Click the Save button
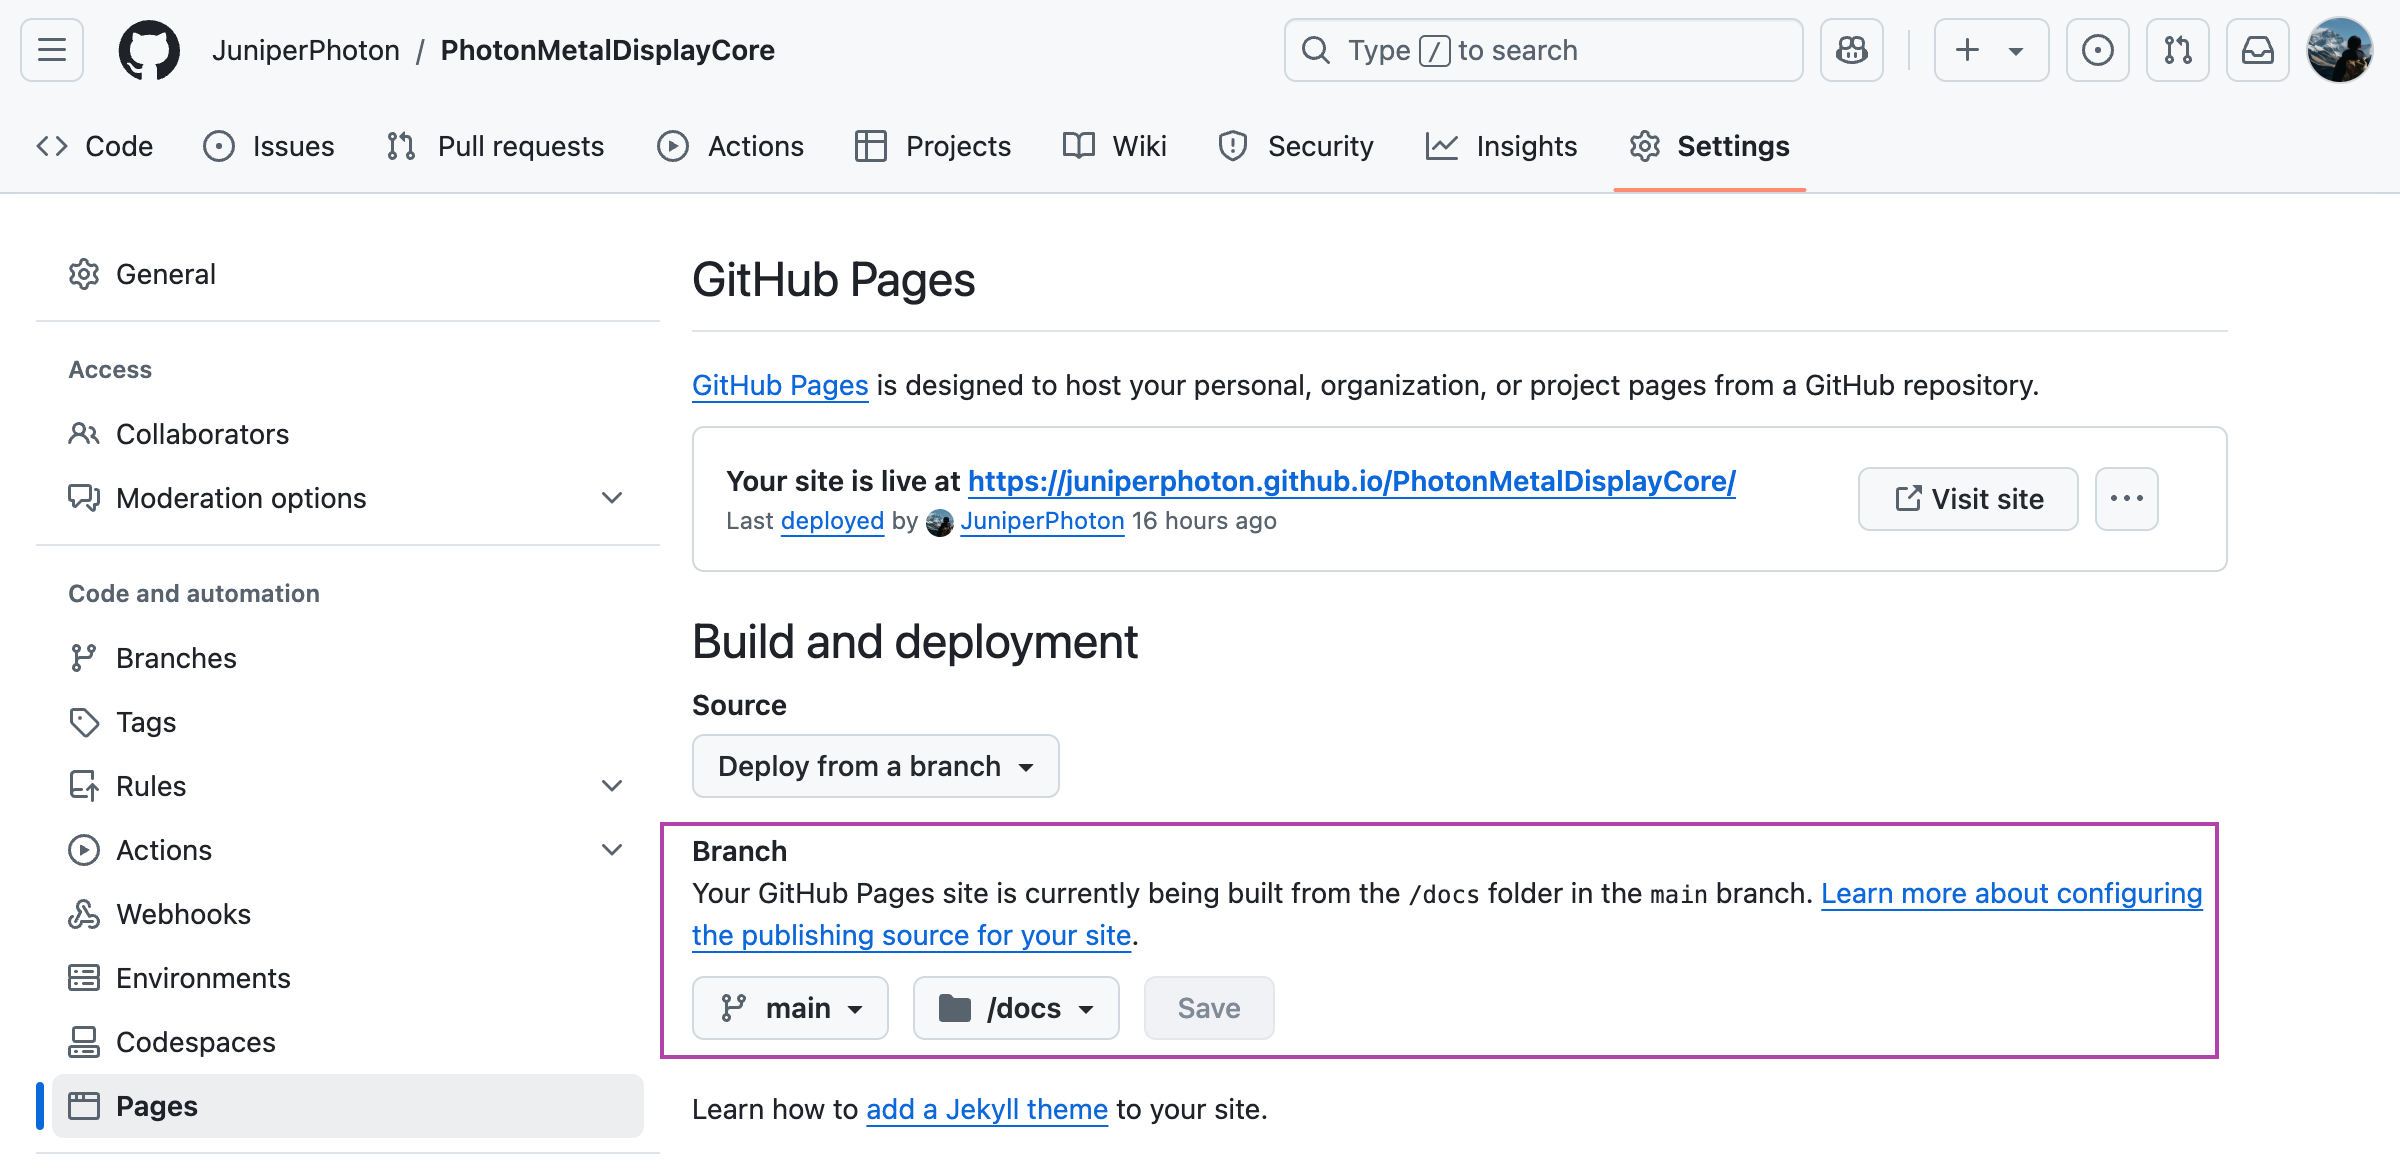This screenshot has width=2400, height=1172. coord(1209,1008)
